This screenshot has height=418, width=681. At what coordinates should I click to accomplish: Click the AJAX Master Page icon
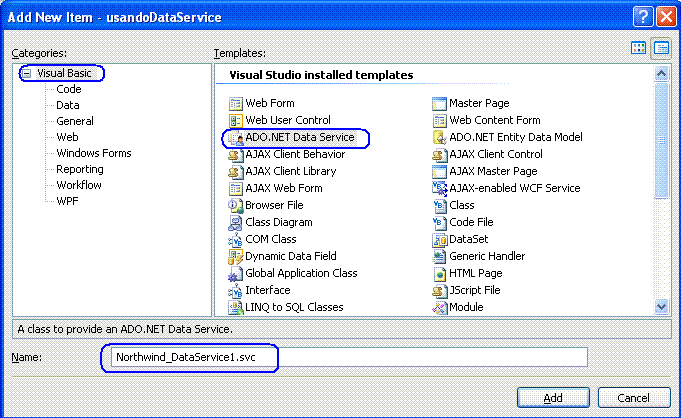point(439,172)
